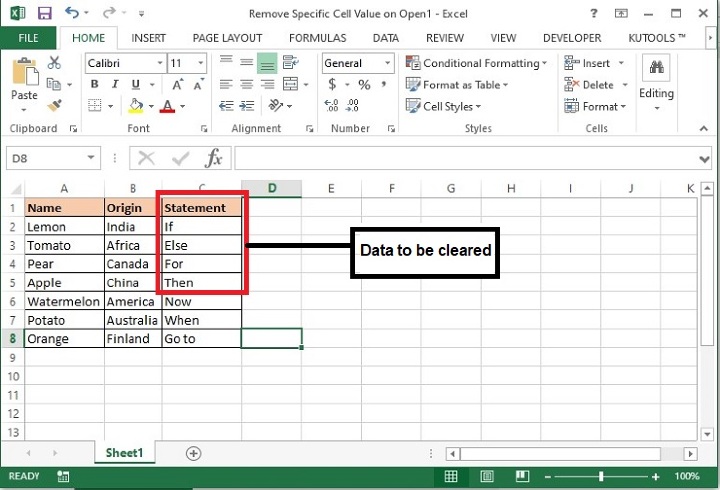
Task: Open the fill color dropdown arrow
Action: [151, 107]
